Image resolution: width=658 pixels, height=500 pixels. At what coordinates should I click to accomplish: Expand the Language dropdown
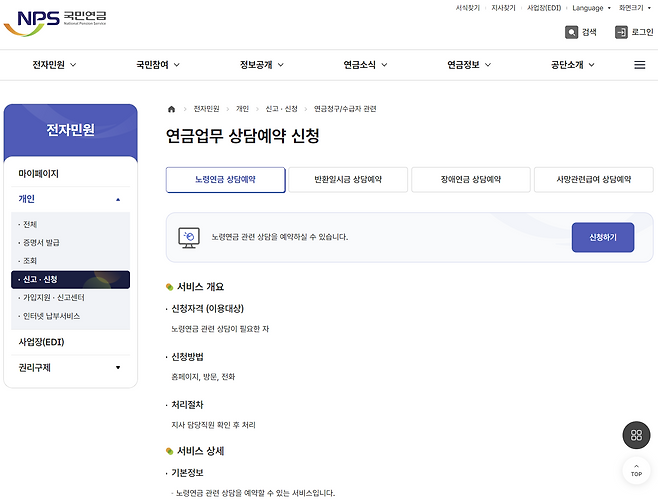point(591,8)
